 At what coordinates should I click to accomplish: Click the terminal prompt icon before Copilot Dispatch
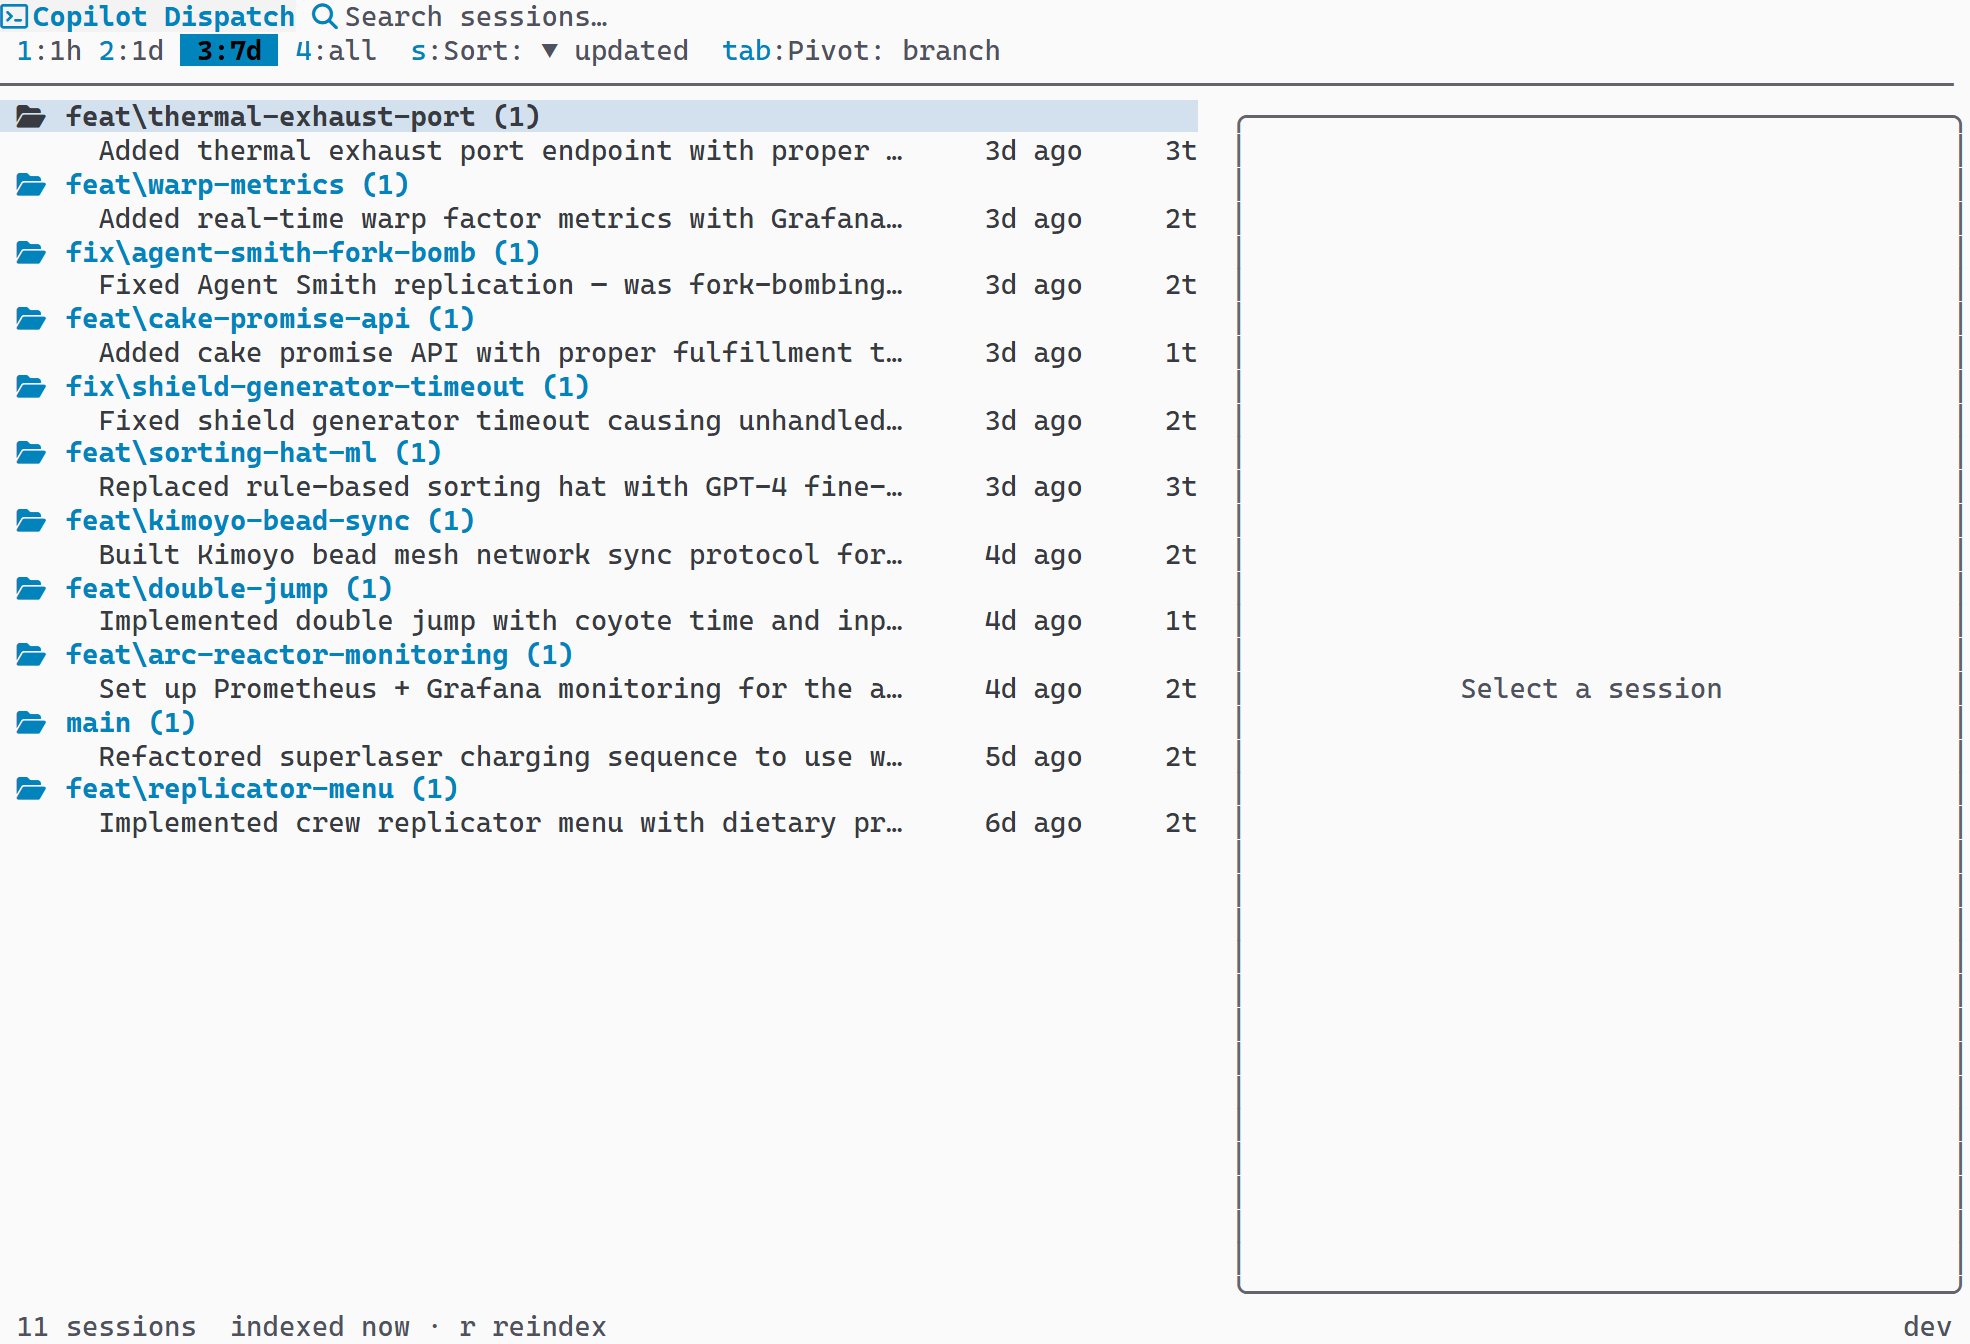click(16, 16)
